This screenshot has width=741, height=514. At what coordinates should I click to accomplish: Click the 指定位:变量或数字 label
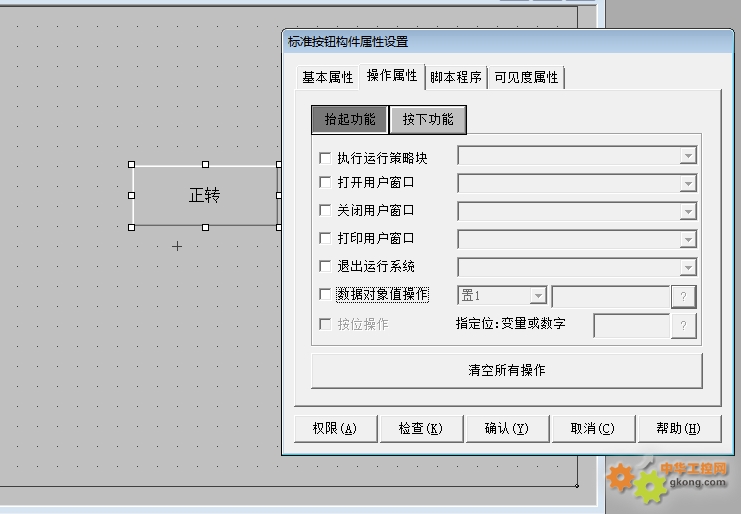[510, 324]
